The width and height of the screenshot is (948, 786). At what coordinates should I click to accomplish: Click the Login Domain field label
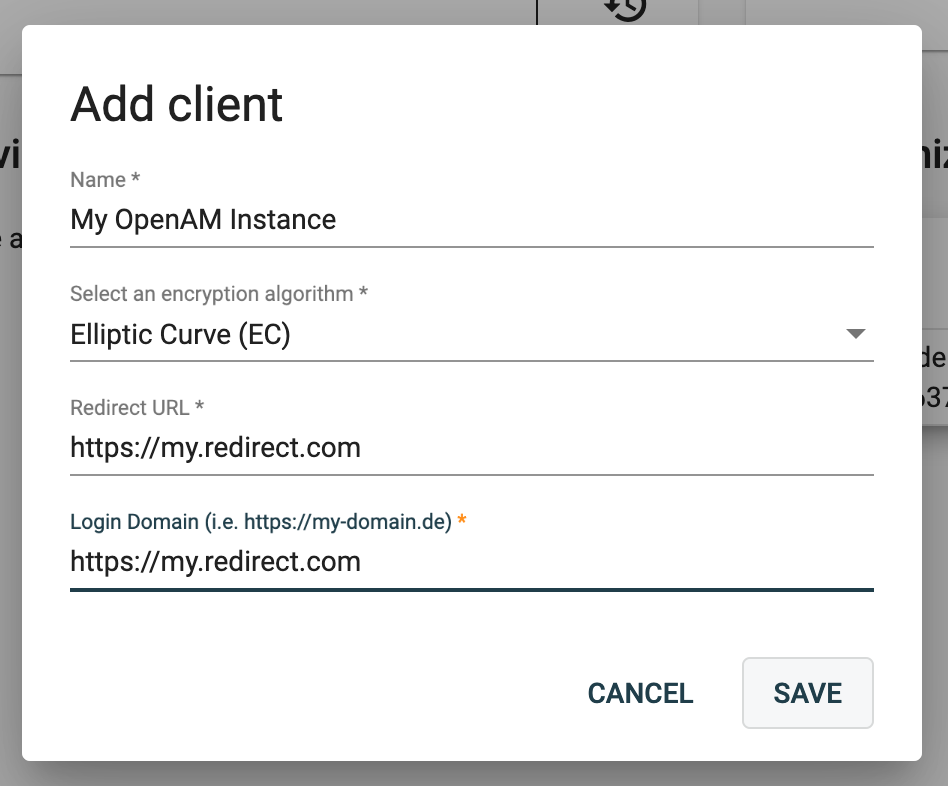(268, 522)
